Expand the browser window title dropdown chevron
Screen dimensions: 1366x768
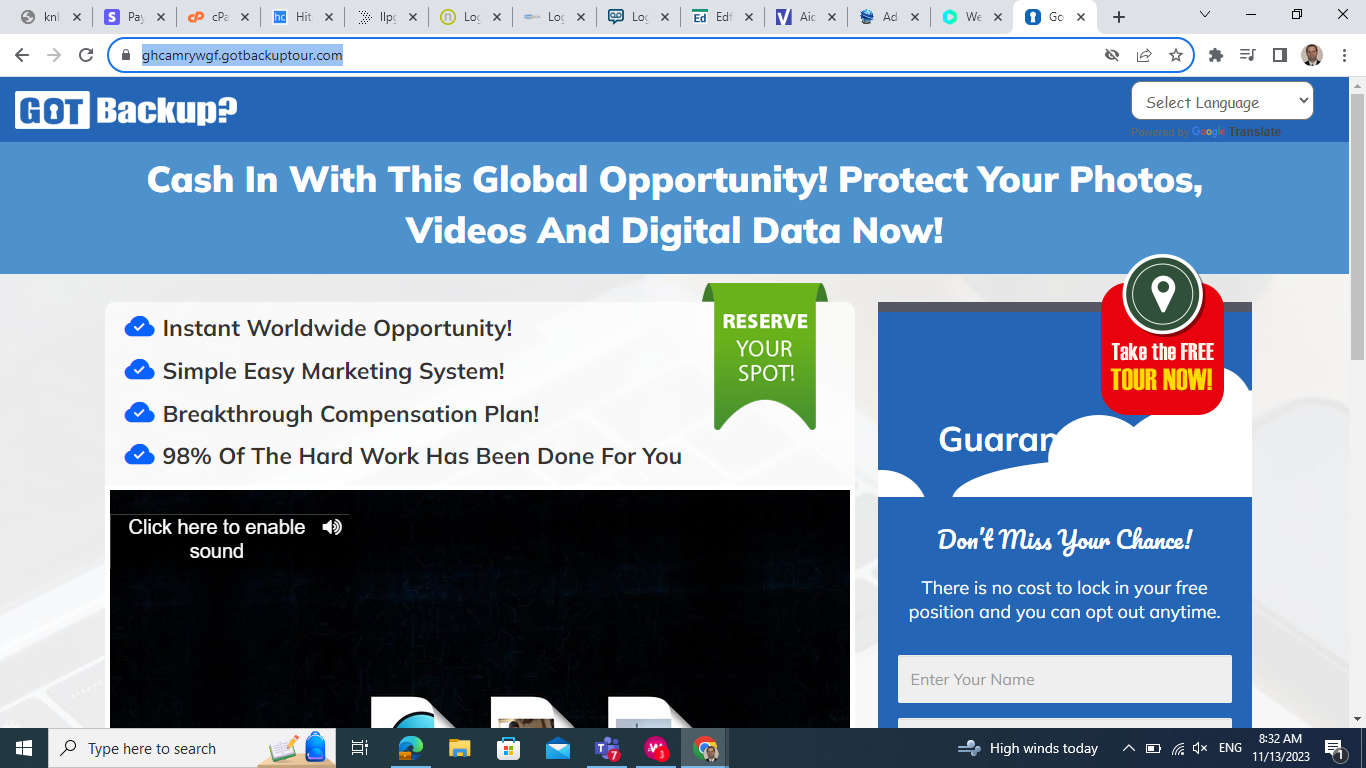tap(1204, 16)
